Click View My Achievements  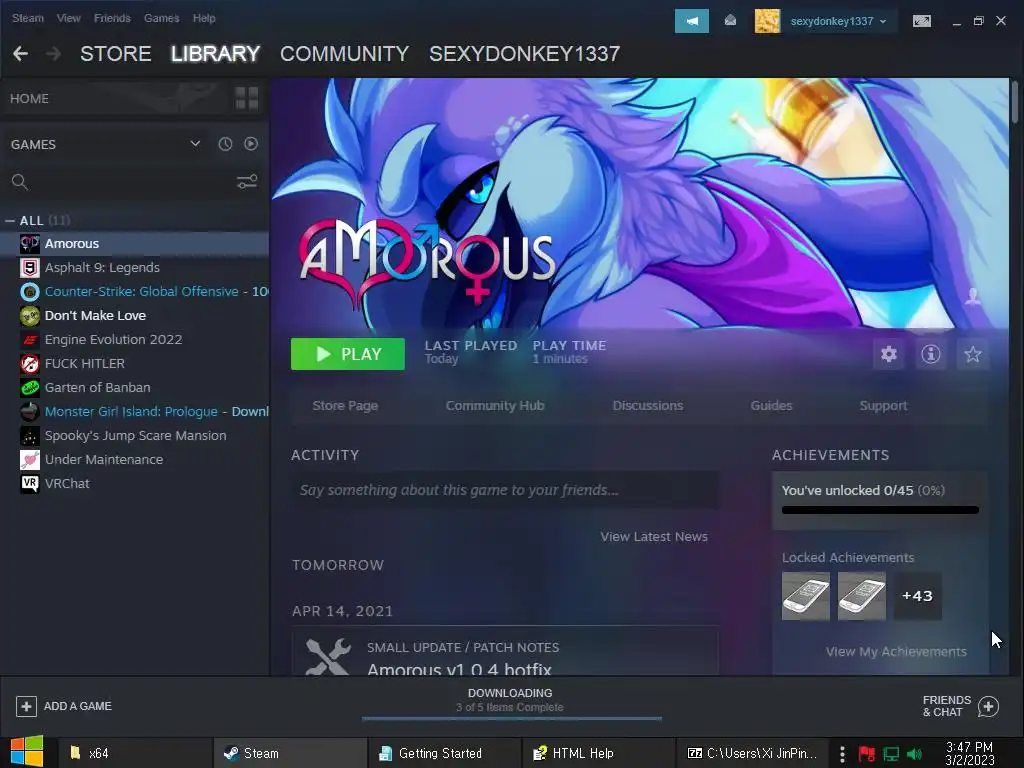click(x=896, y=652)
